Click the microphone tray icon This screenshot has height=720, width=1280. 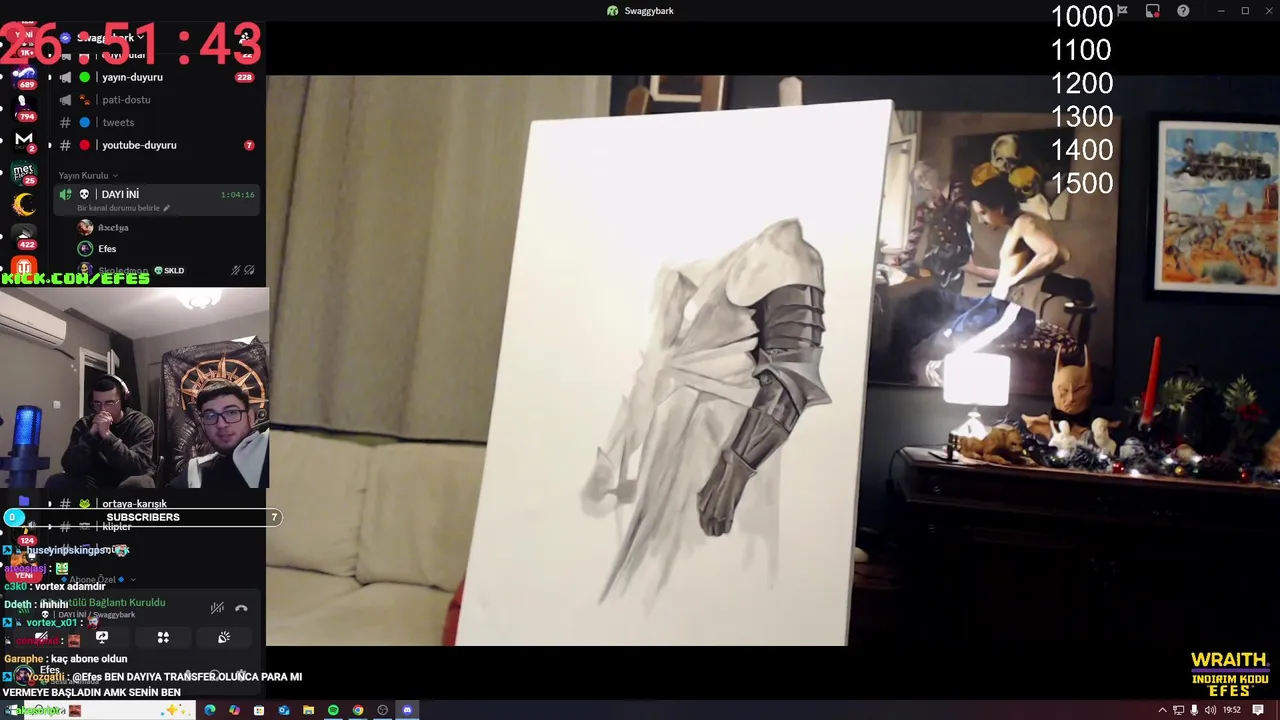point(1194,711)
